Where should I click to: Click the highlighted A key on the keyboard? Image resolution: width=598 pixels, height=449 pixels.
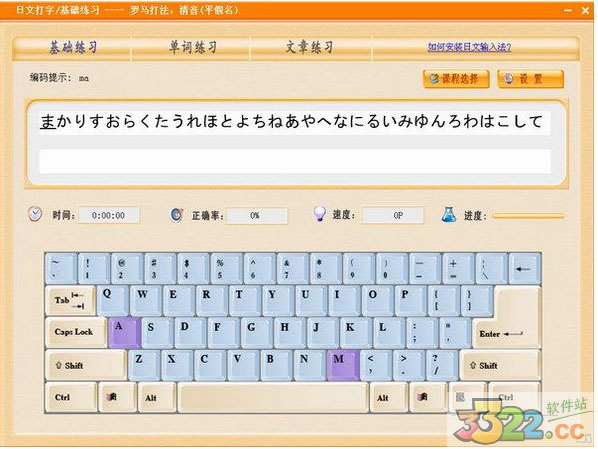[x=124, y=333]
